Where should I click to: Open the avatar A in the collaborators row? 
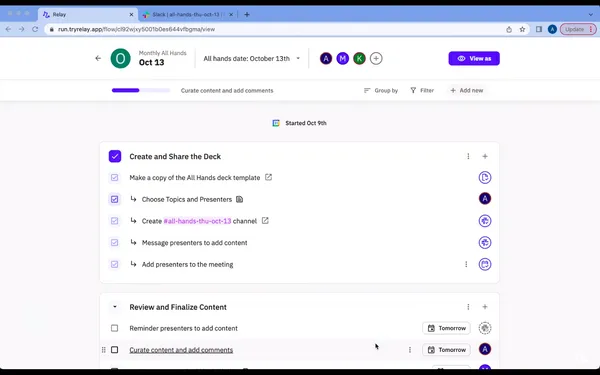(326, 59)
